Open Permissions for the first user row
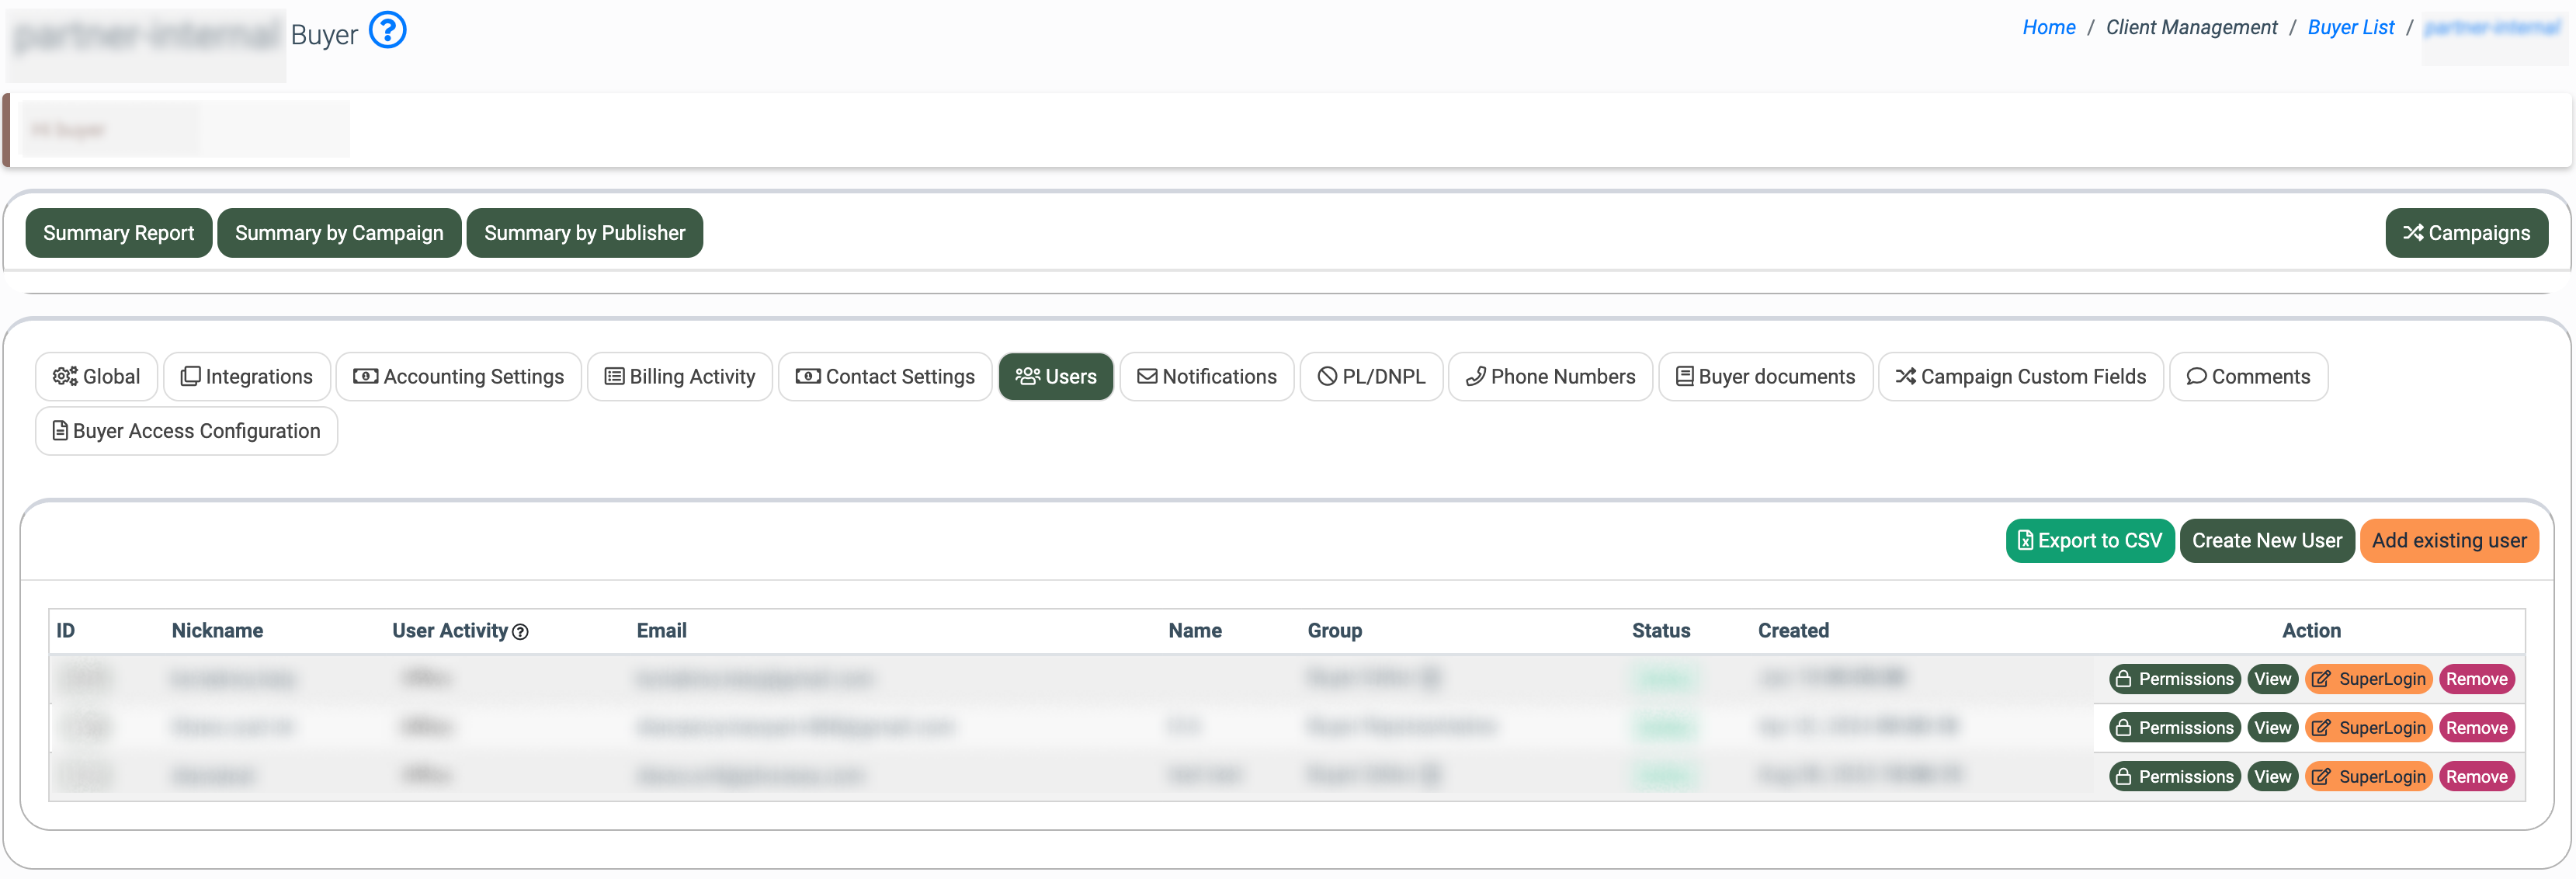Screen dimensions: 2576x879 click(2174, 679)
